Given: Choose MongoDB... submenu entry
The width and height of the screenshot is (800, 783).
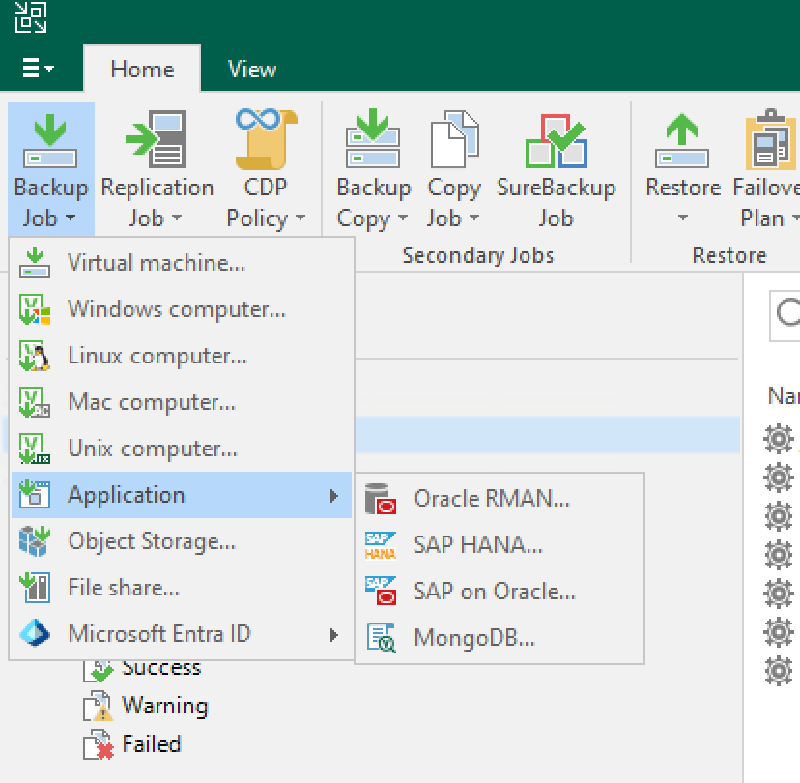Looking at the screenshot, I should (x=499, y=638).
